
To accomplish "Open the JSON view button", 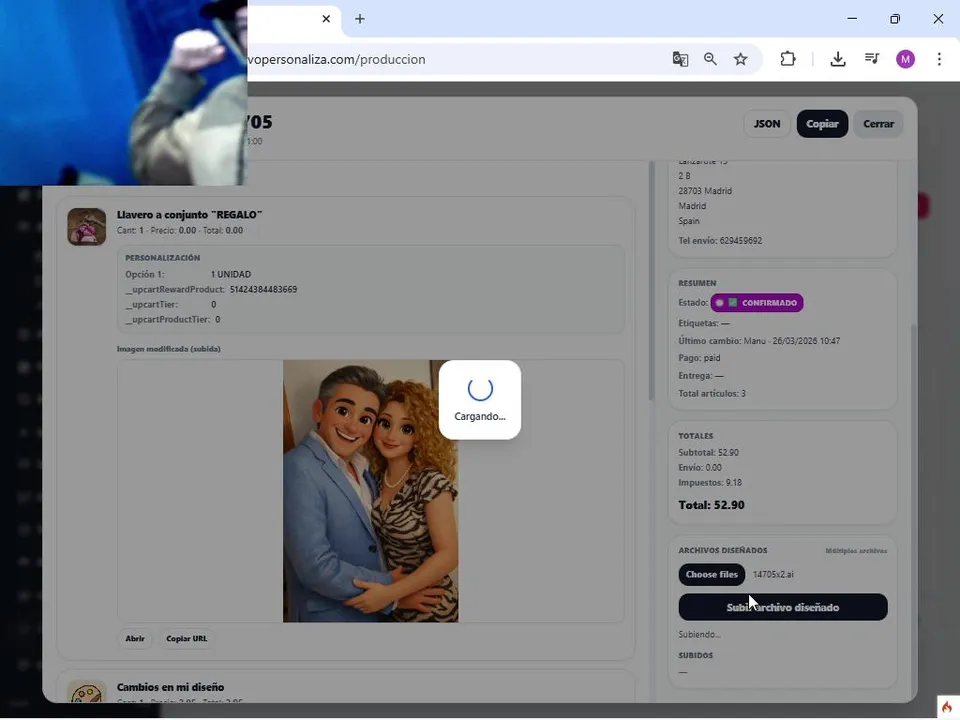I will tap(767, 124).
